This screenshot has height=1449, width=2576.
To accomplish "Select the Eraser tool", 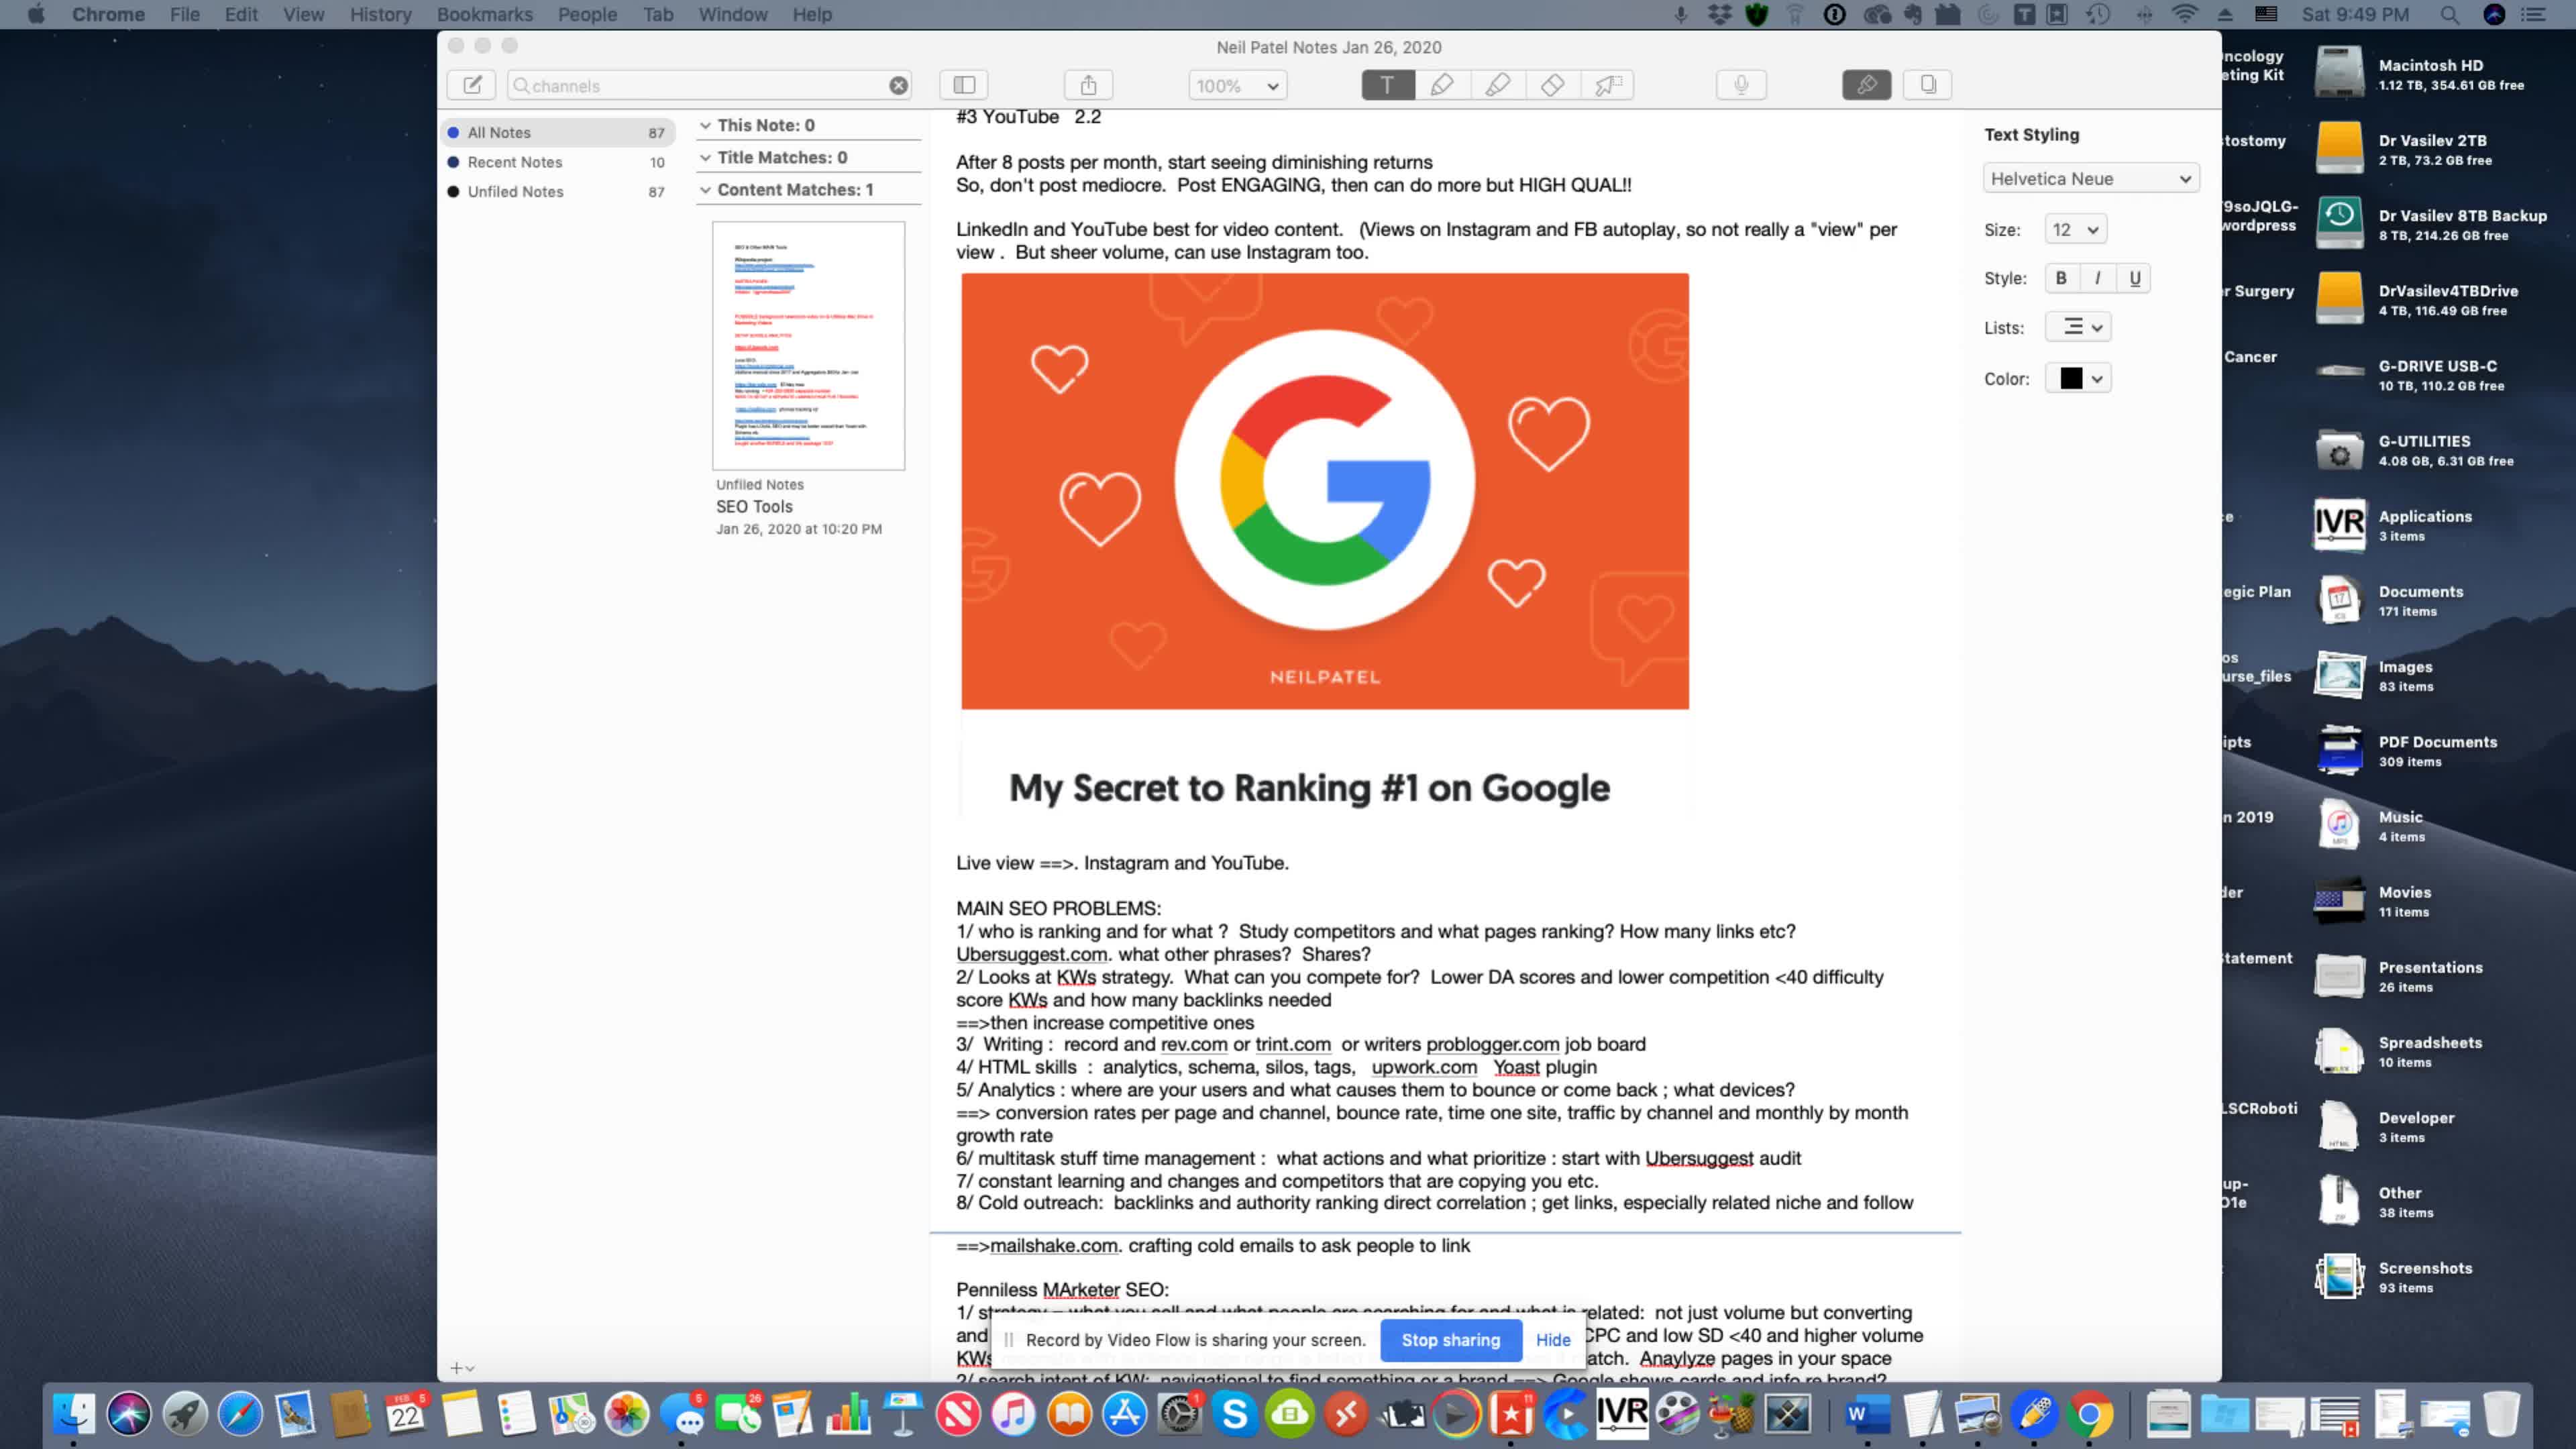I will click(x=1552, y=85).
